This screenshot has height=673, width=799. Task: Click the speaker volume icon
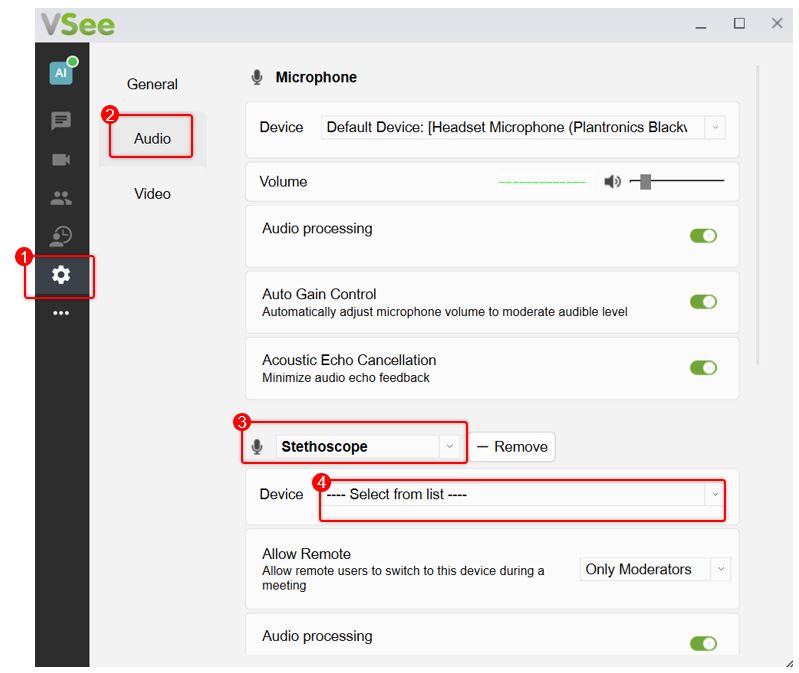(x=612, y=181)
